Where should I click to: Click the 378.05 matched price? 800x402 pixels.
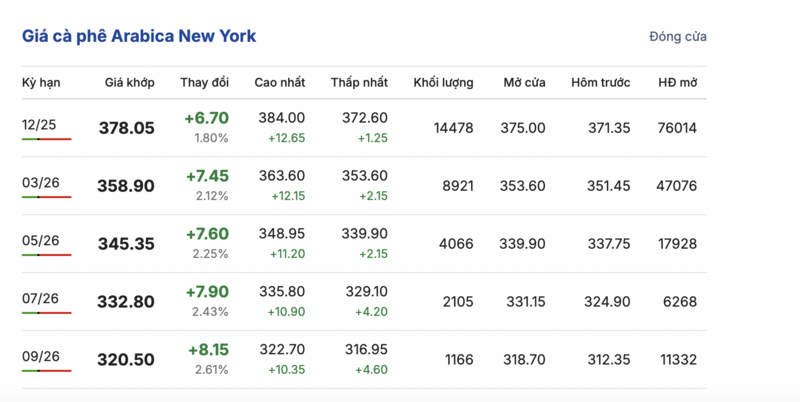127,128
